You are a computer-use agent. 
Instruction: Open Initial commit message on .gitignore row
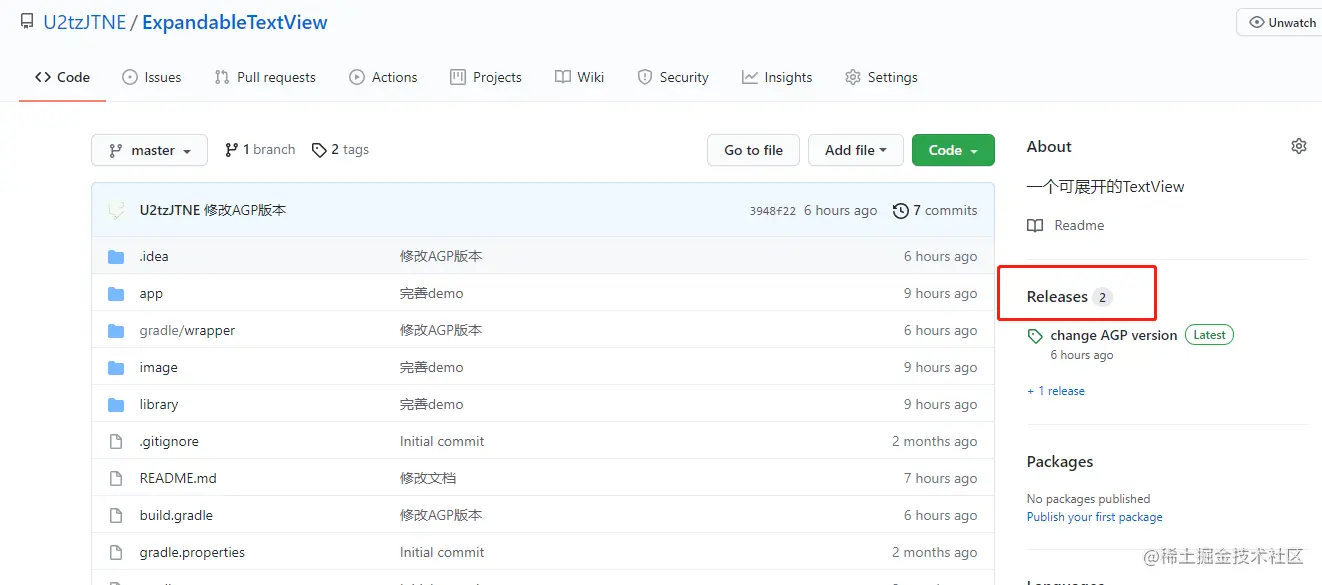point(442,441)
